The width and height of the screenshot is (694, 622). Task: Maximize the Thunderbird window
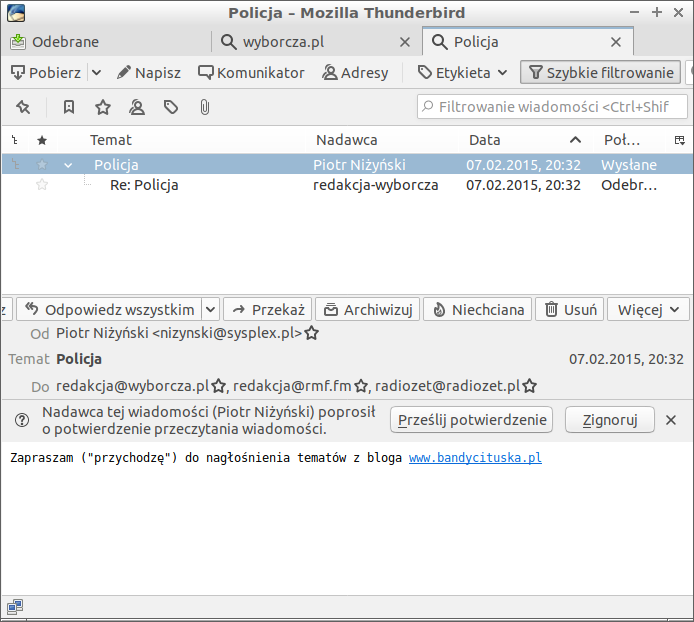657,12
